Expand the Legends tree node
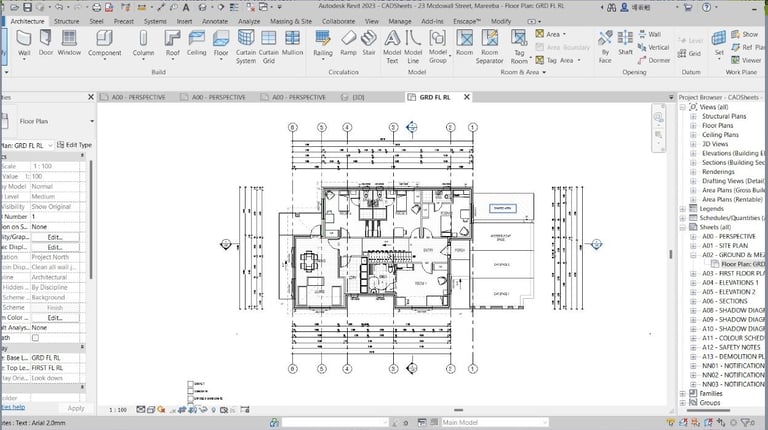The image size is (768, 430). (683, 209)
